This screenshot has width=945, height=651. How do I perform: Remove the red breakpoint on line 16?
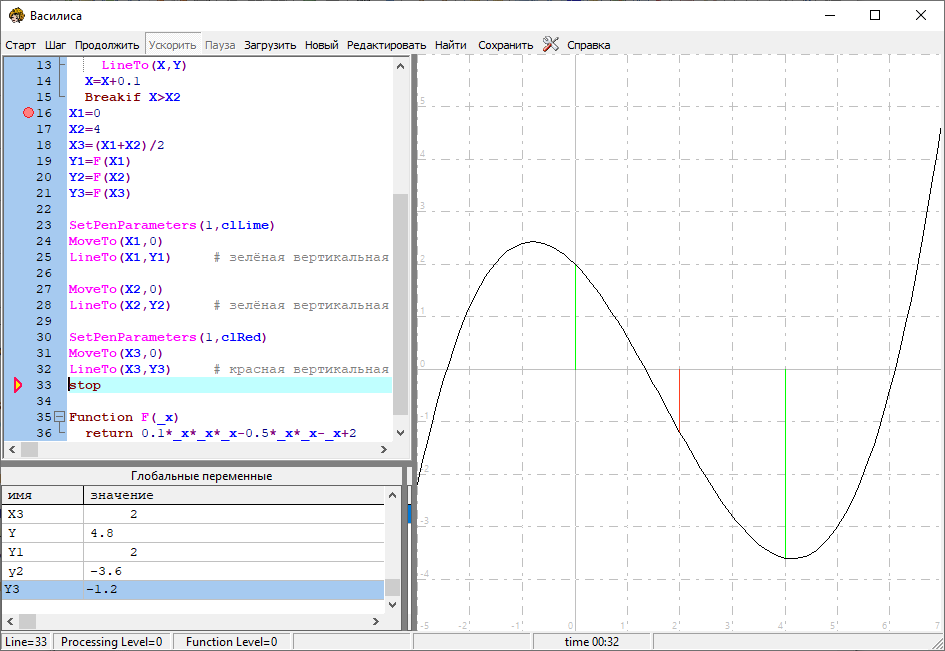(28, 113)
